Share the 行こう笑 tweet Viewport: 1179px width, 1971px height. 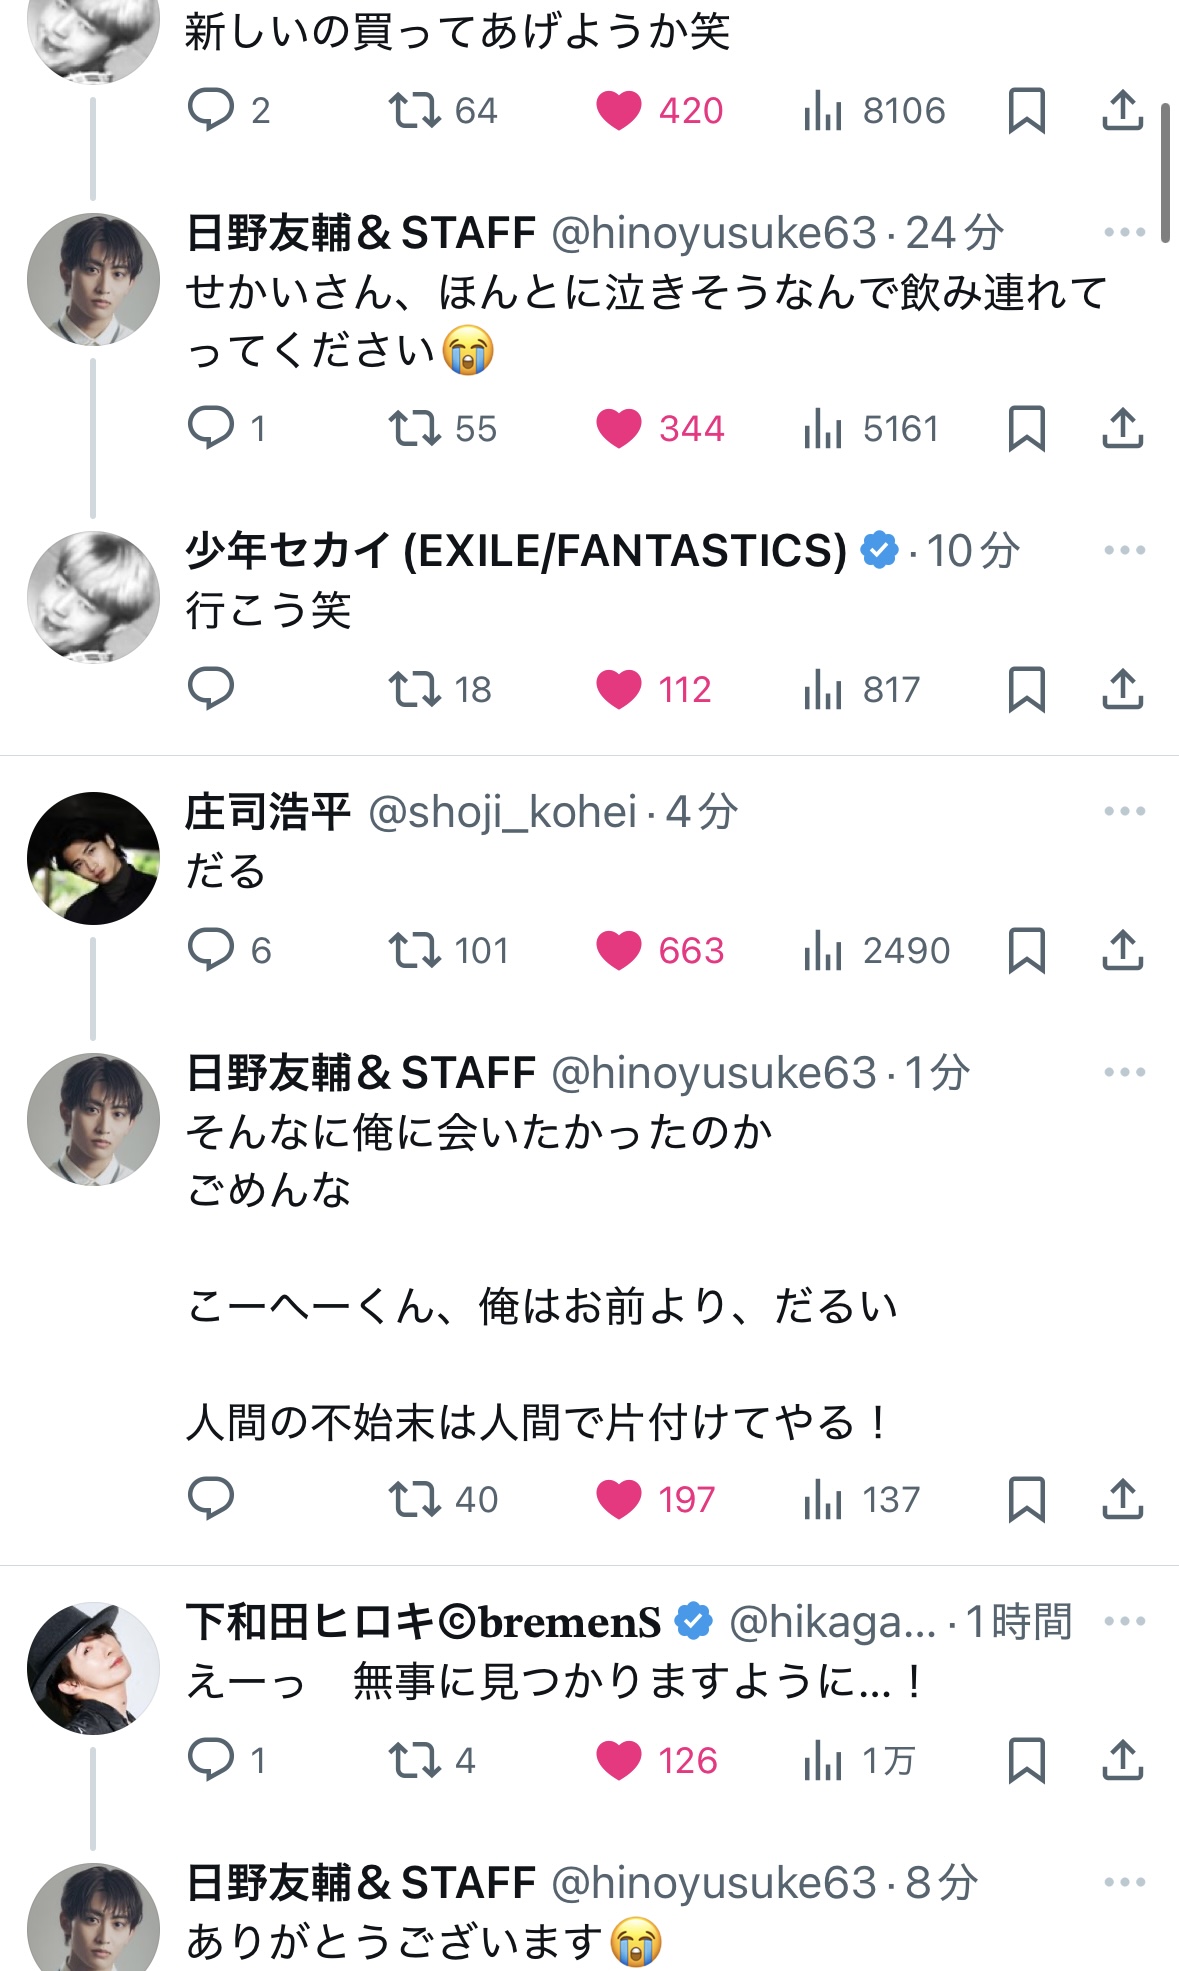pyautogui.click(x=1122, y=689)
